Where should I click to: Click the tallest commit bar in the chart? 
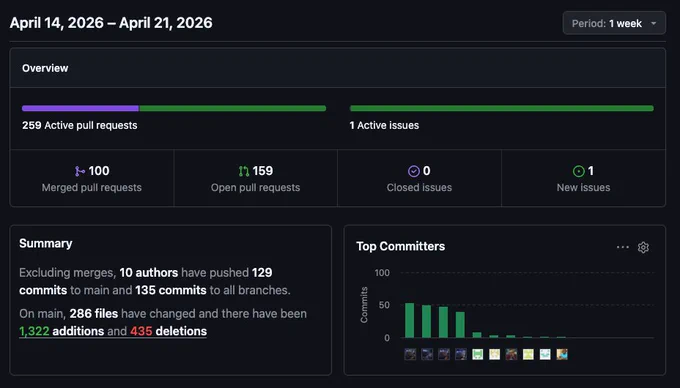click(409, 320)
